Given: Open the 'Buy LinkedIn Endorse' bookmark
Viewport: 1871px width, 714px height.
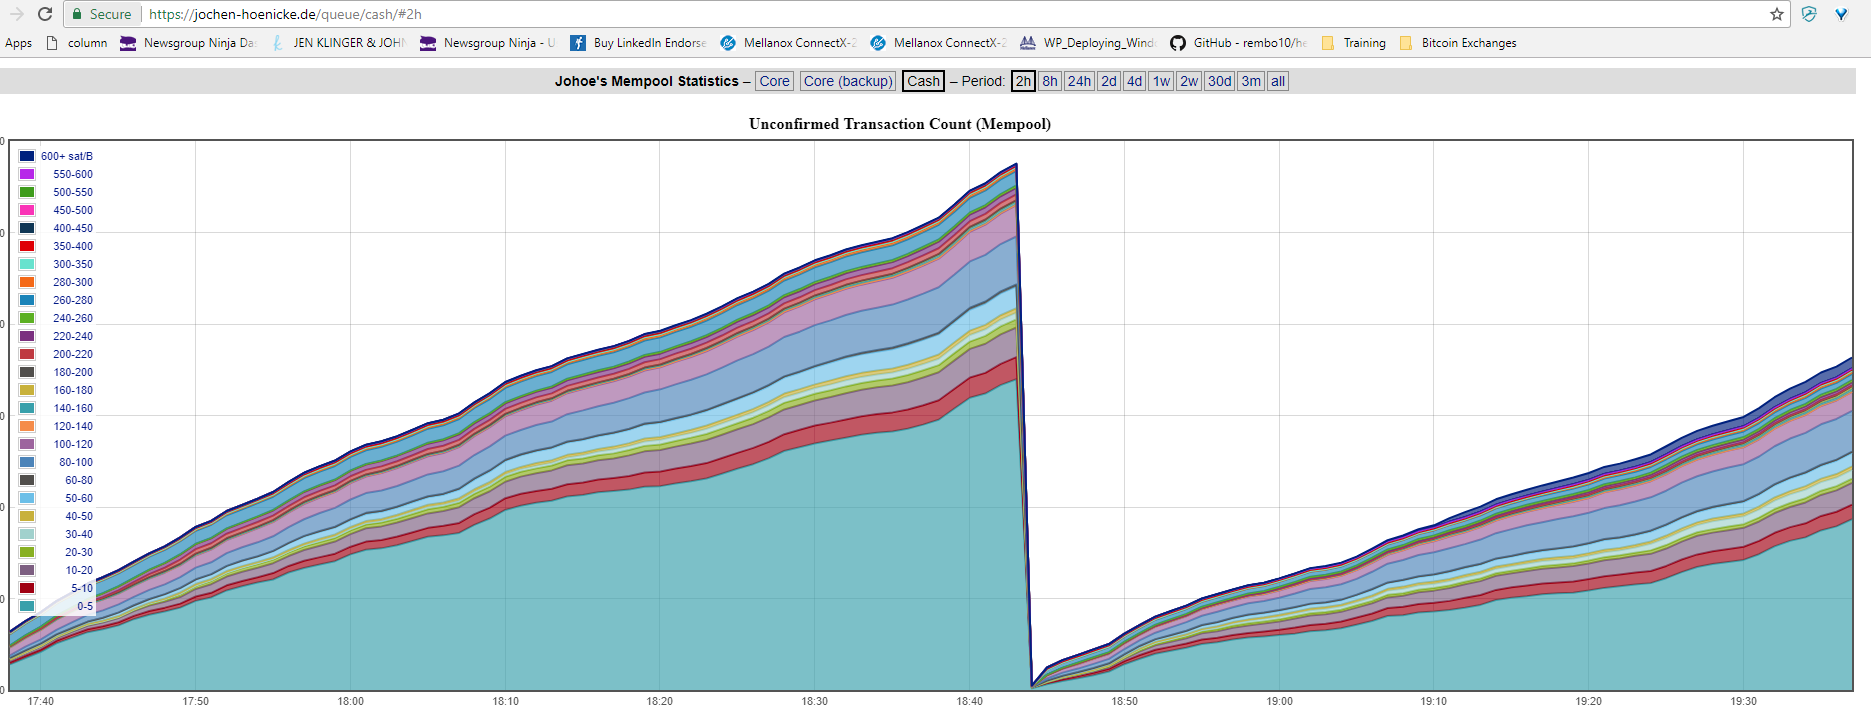Looking at the screenshot, I should click(x=638, y=43).
